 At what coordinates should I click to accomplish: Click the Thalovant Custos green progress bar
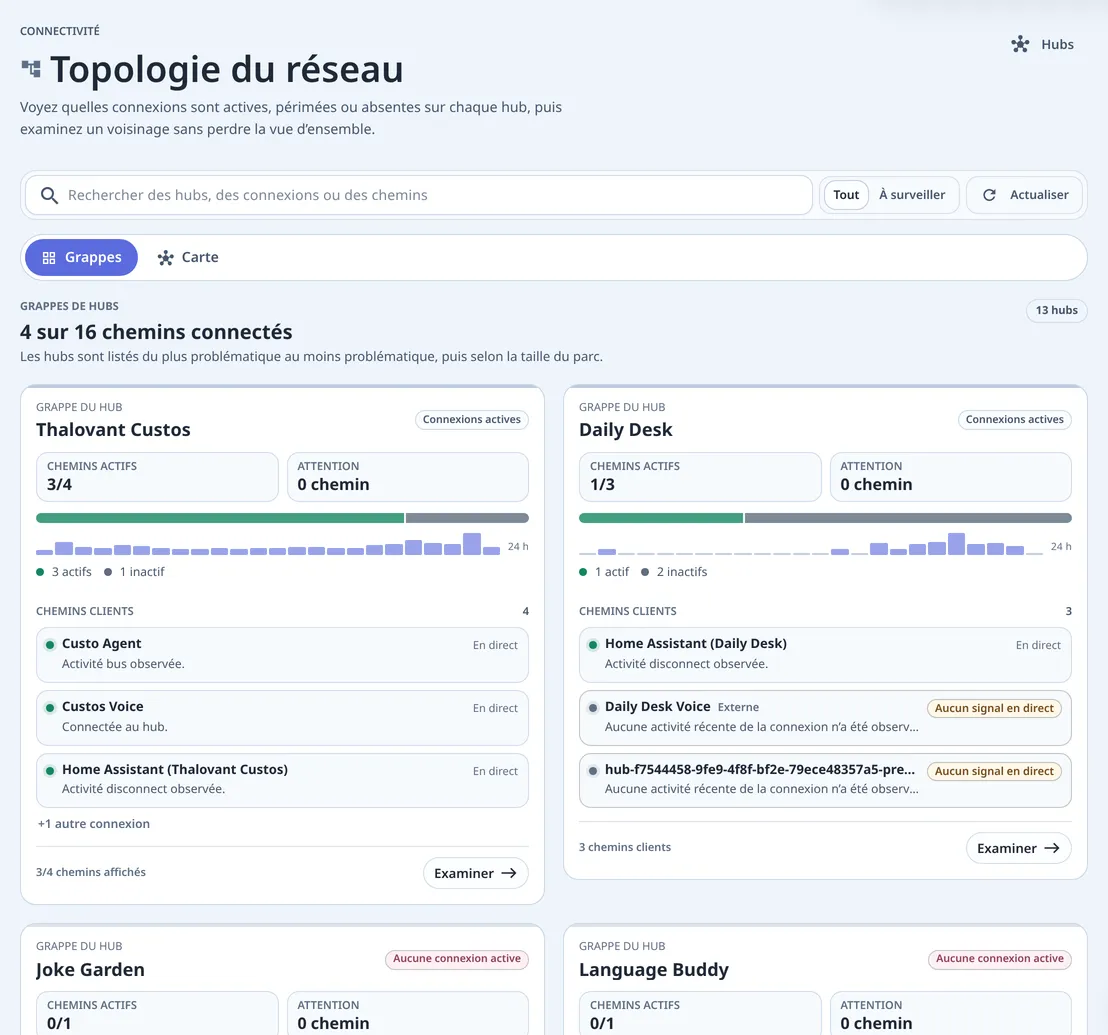coord(220,518)
